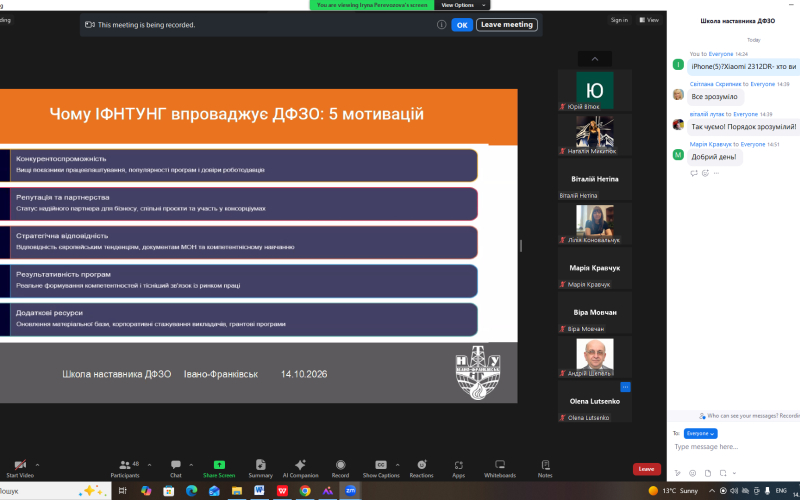Expand the Chat options caret

(191, 465)
